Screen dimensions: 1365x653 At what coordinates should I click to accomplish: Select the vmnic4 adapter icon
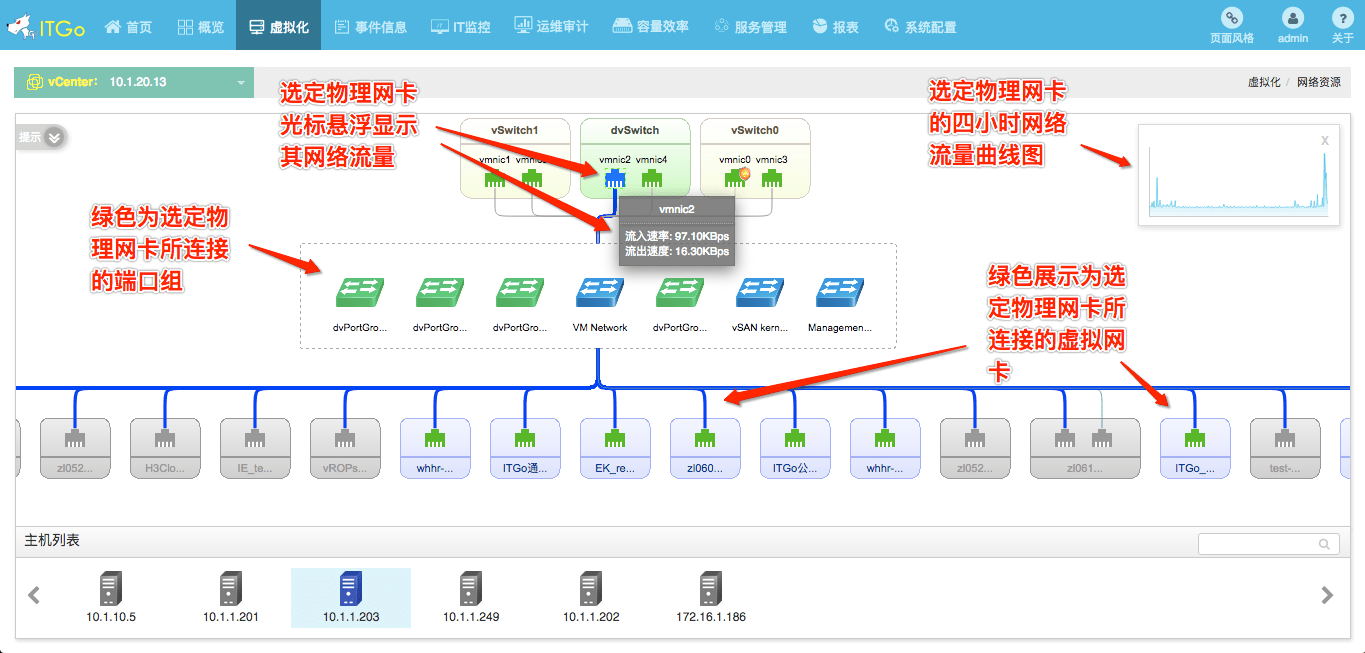point(652,178)
